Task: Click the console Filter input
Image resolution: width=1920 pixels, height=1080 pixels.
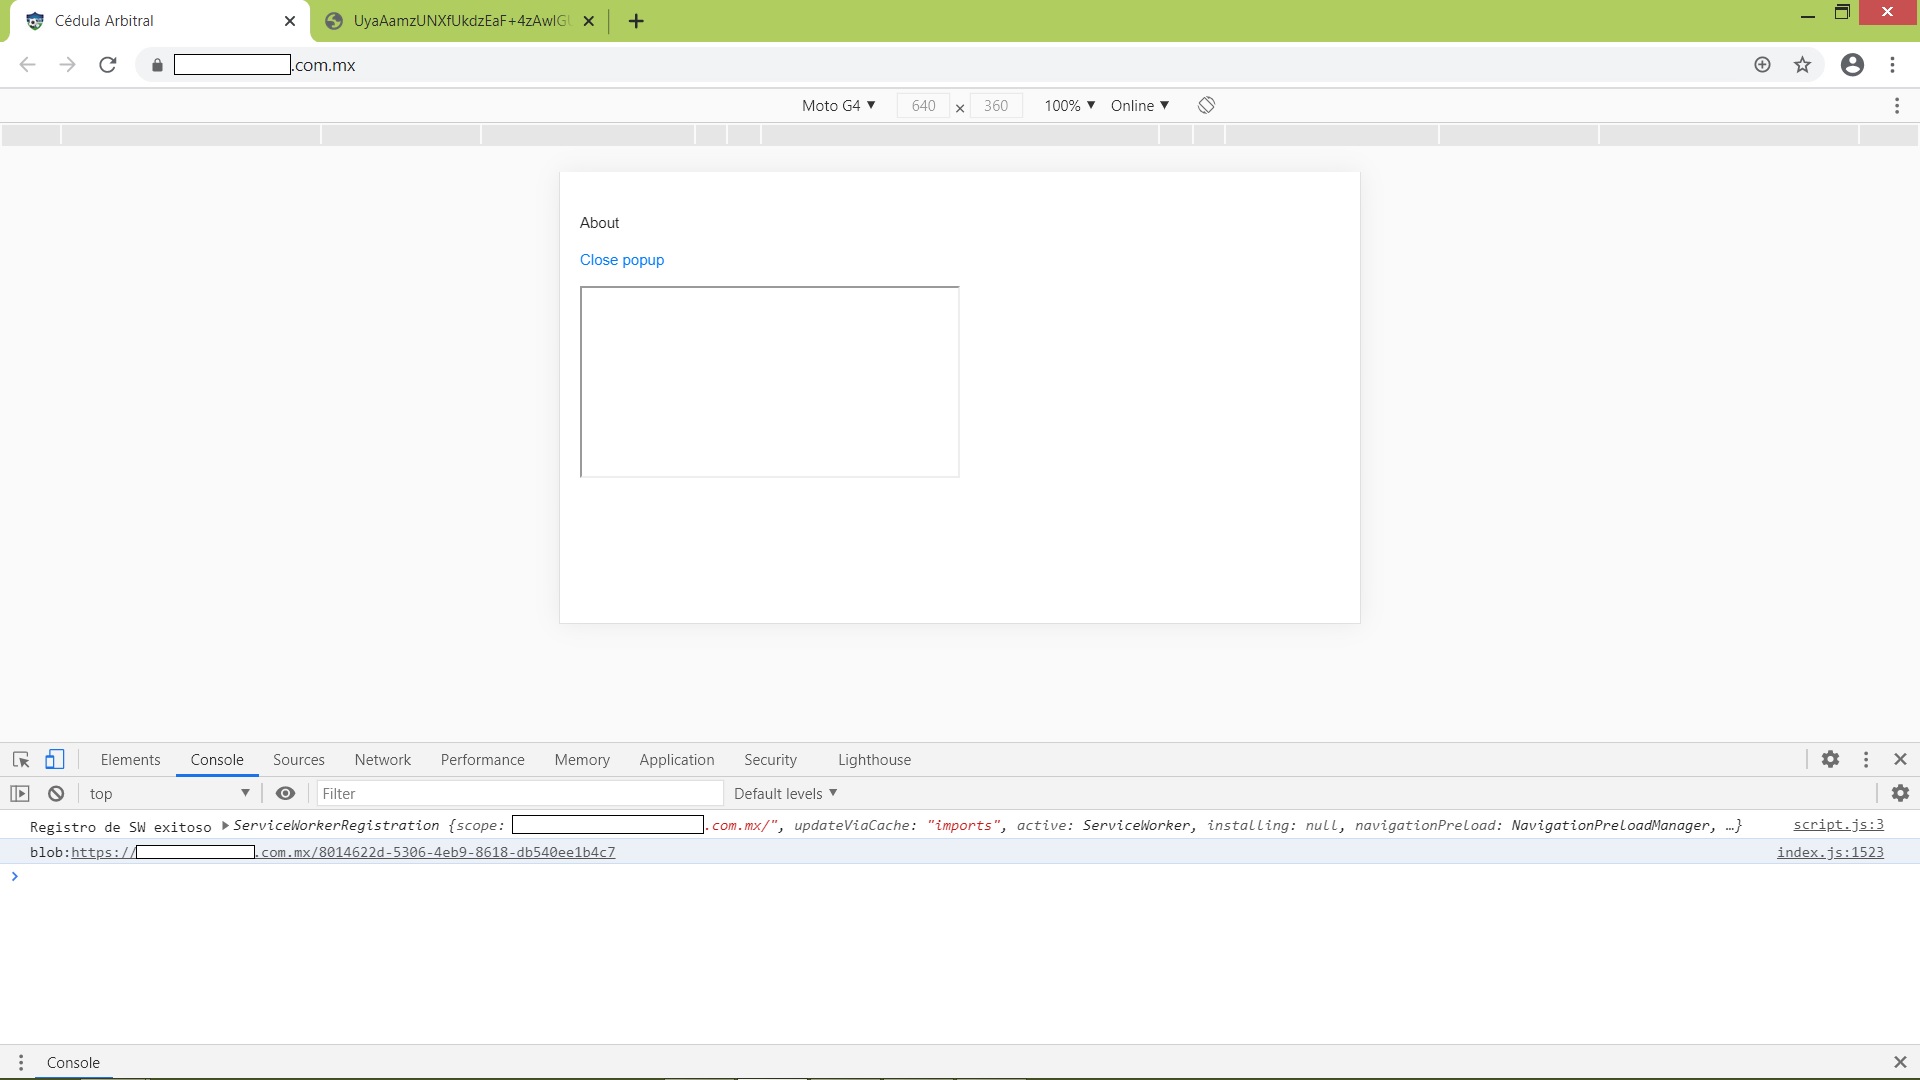Action: coord(520,793)
